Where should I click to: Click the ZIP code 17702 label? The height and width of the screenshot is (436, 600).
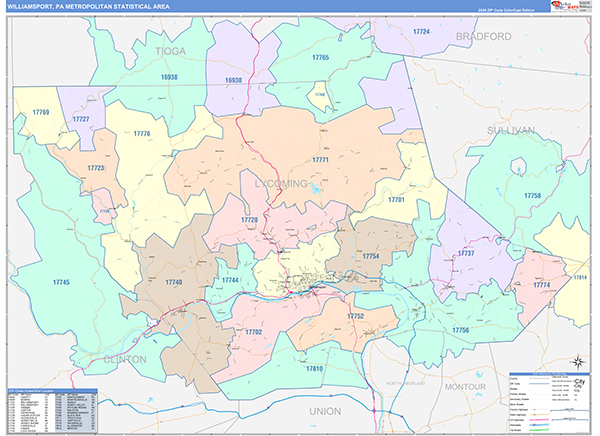point(253,332)
